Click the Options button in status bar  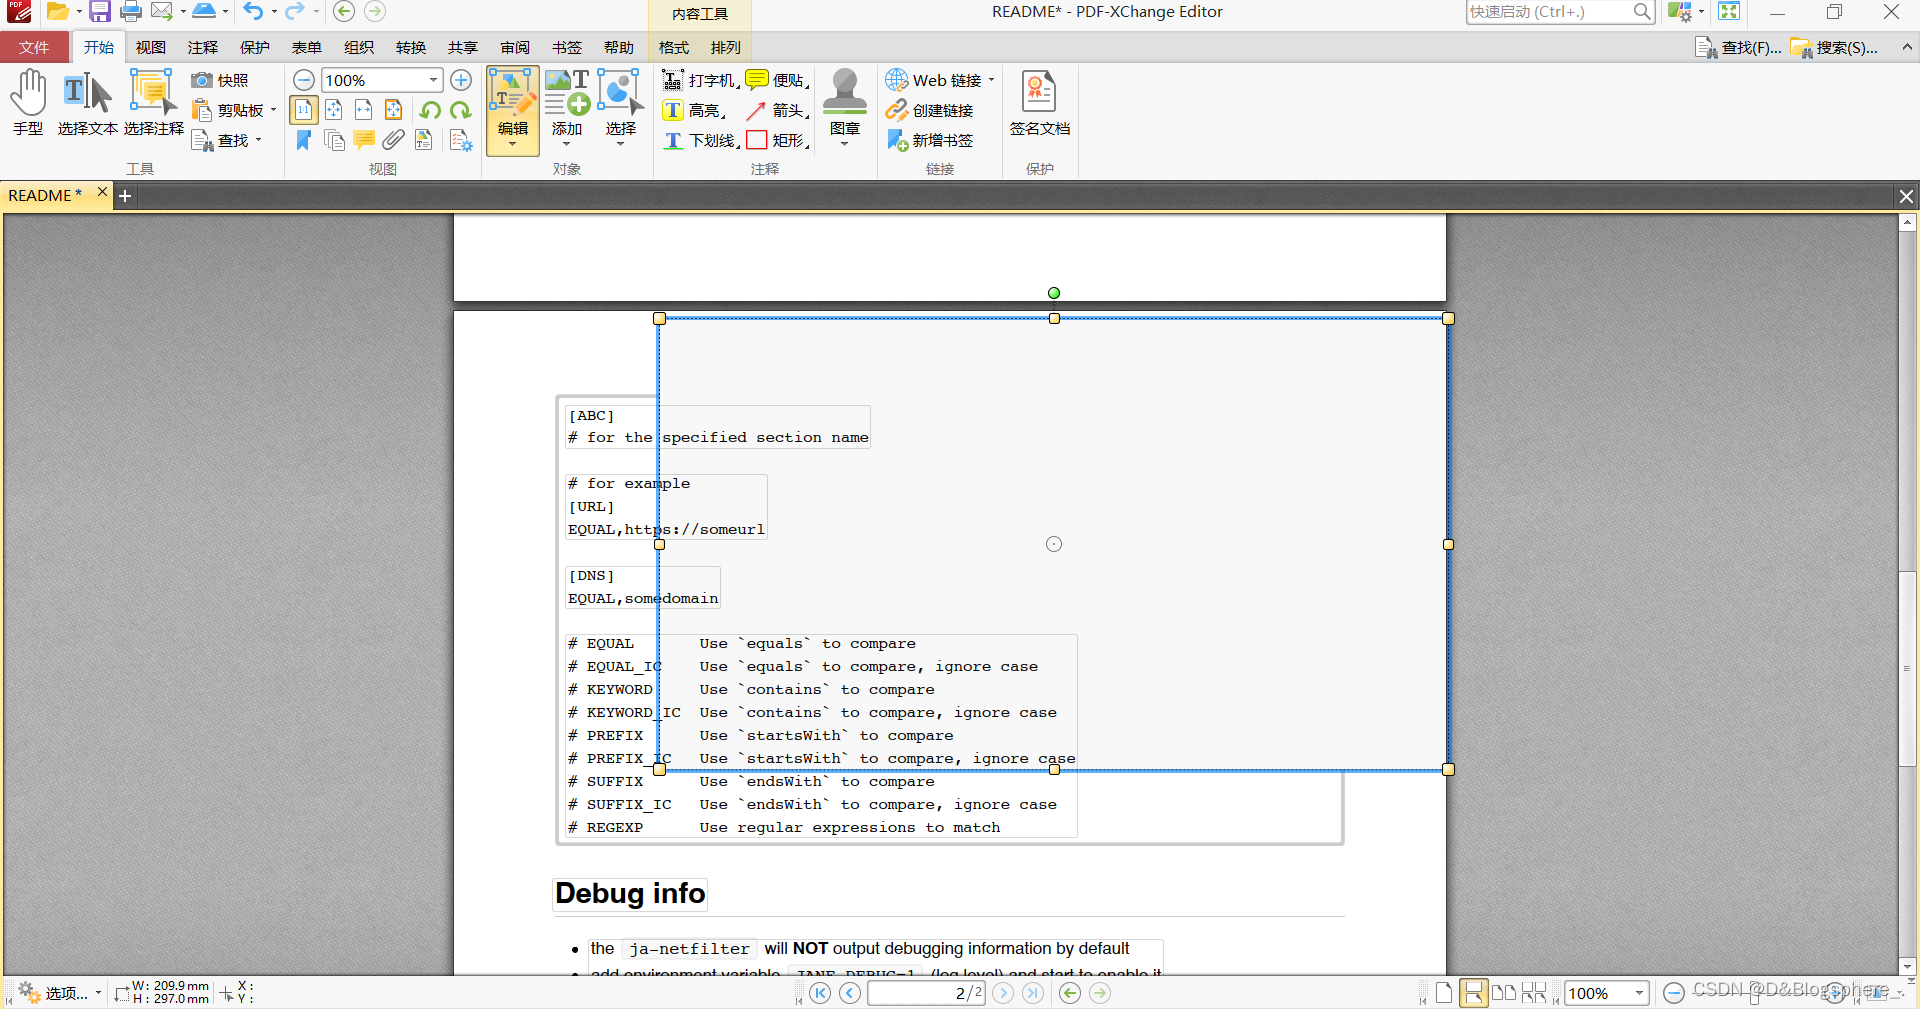click(61, 993)
